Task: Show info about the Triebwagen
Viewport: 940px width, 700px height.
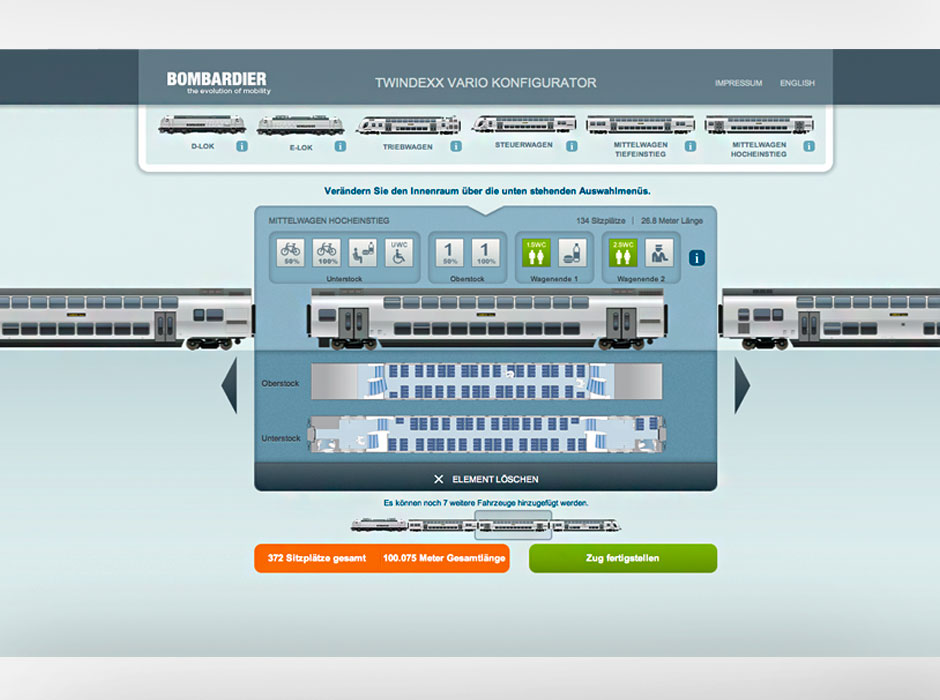Action: click(456, 146)
